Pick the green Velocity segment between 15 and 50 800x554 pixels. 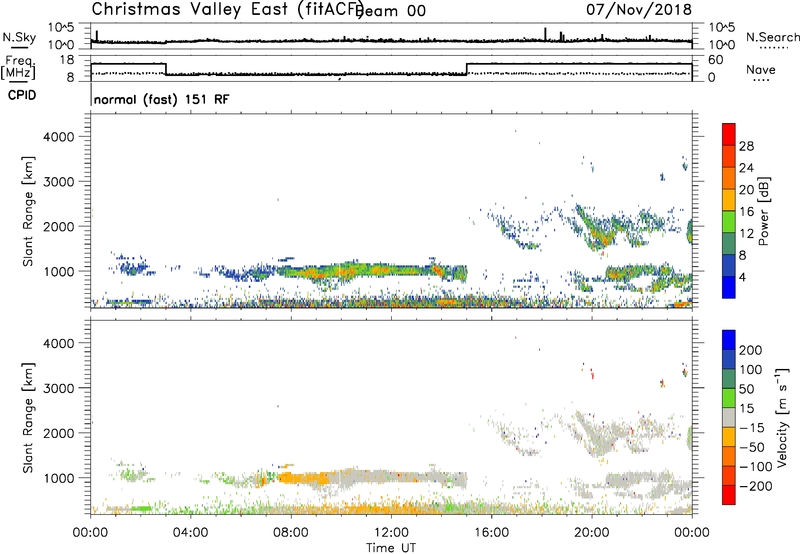(x=729, y=398)
